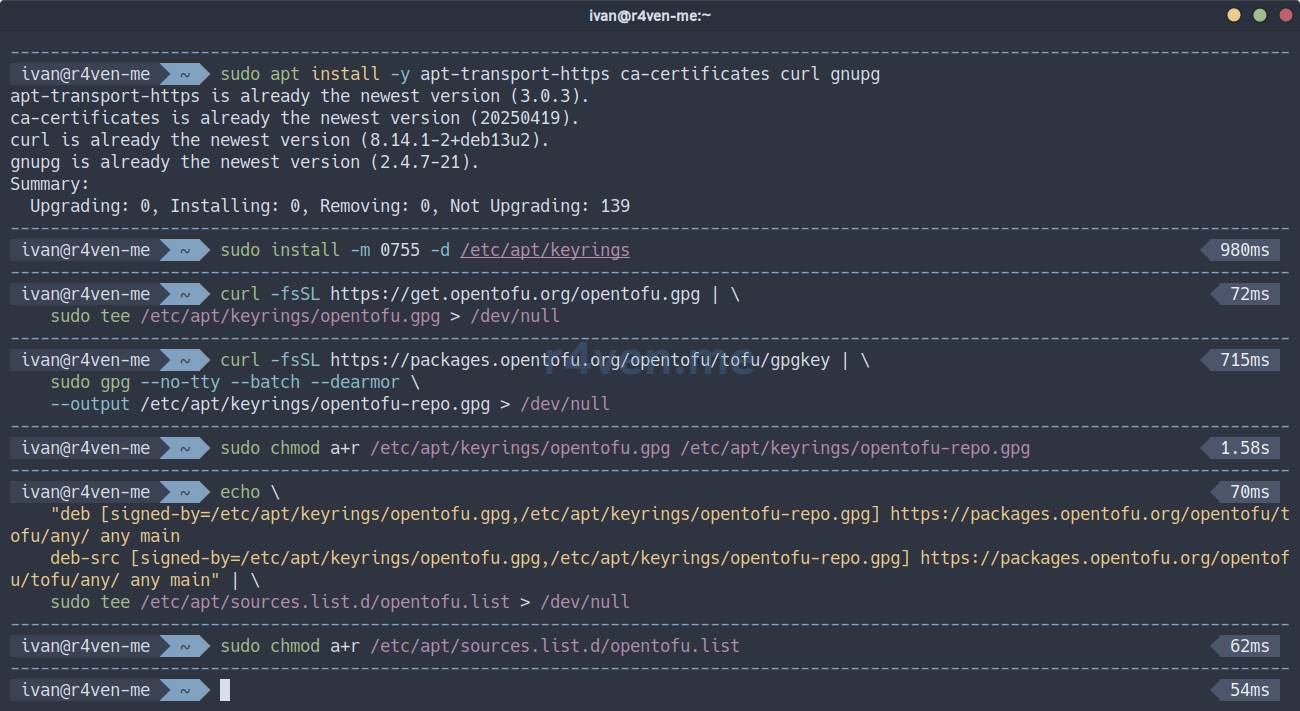Viewport: 1300px width, 711px height.
Task: Click the tilde segment beside the cursor
Action: 185,690
